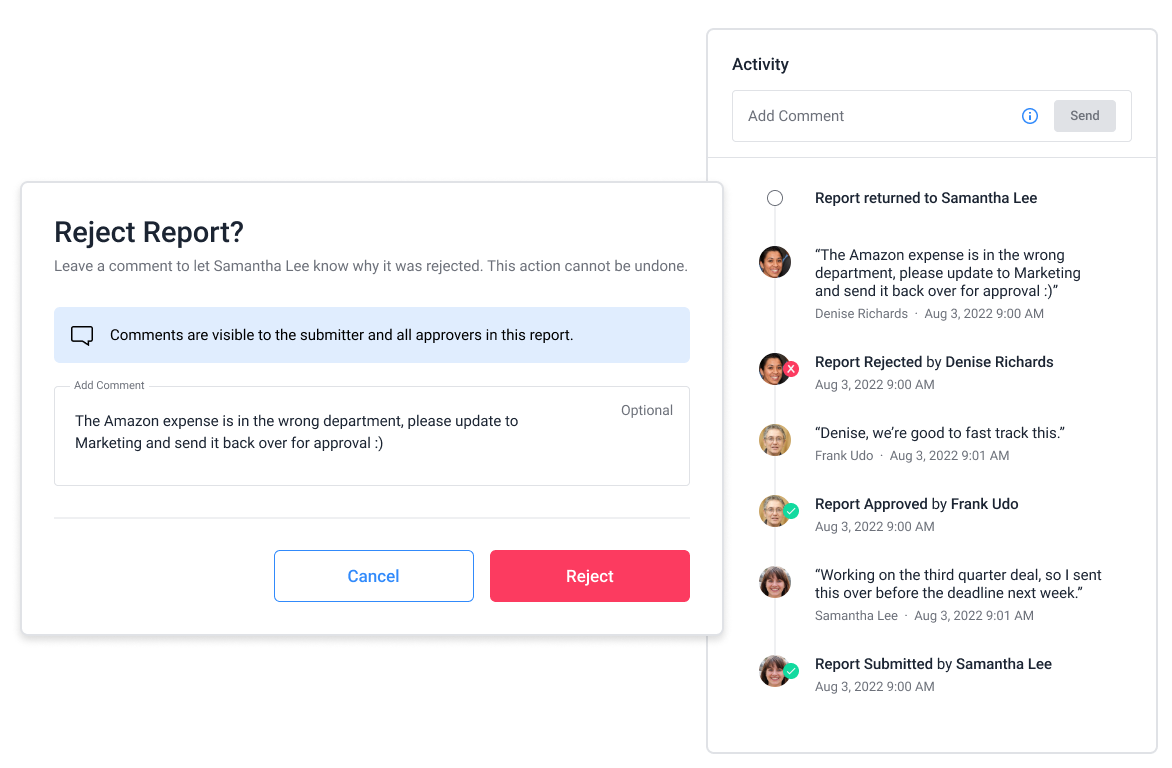
Task: Click the Activity panel heading
Action: [x=760, y=64]
